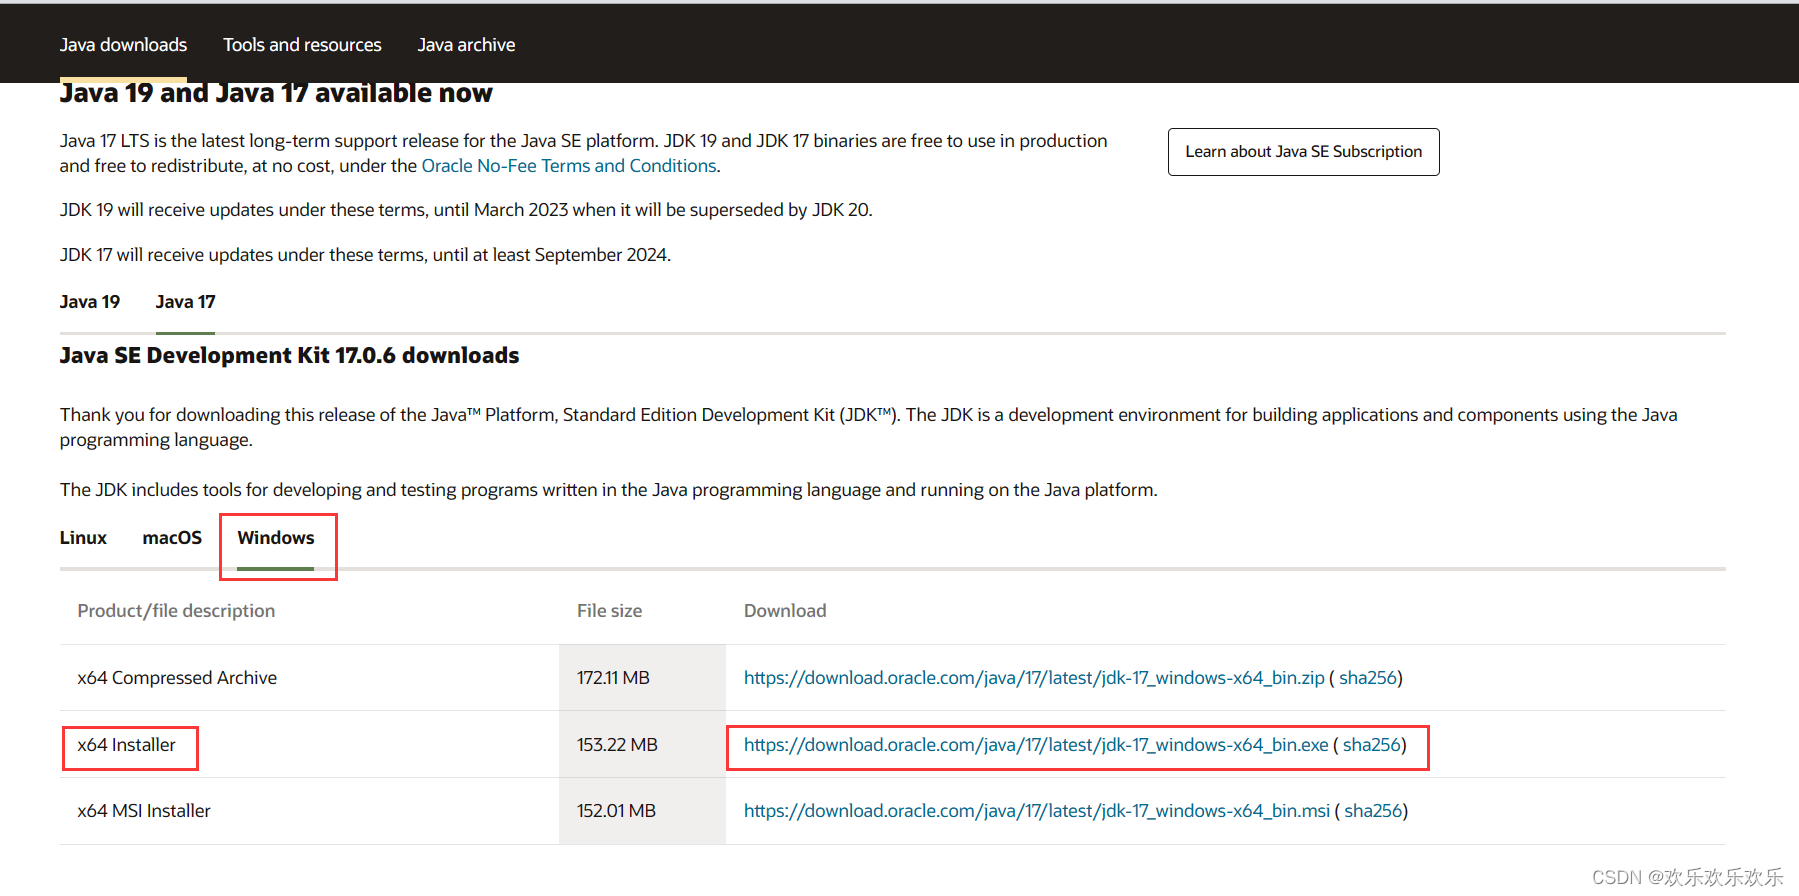
Task: Click the 'File size' column header
Action: 609,611
